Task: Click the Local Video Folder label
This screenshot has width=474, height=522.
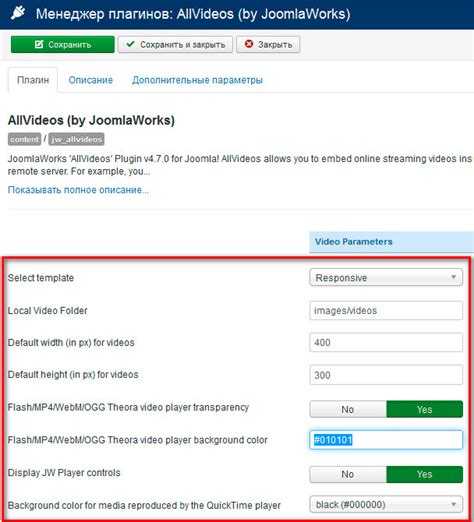Action: tap(47, 311)
